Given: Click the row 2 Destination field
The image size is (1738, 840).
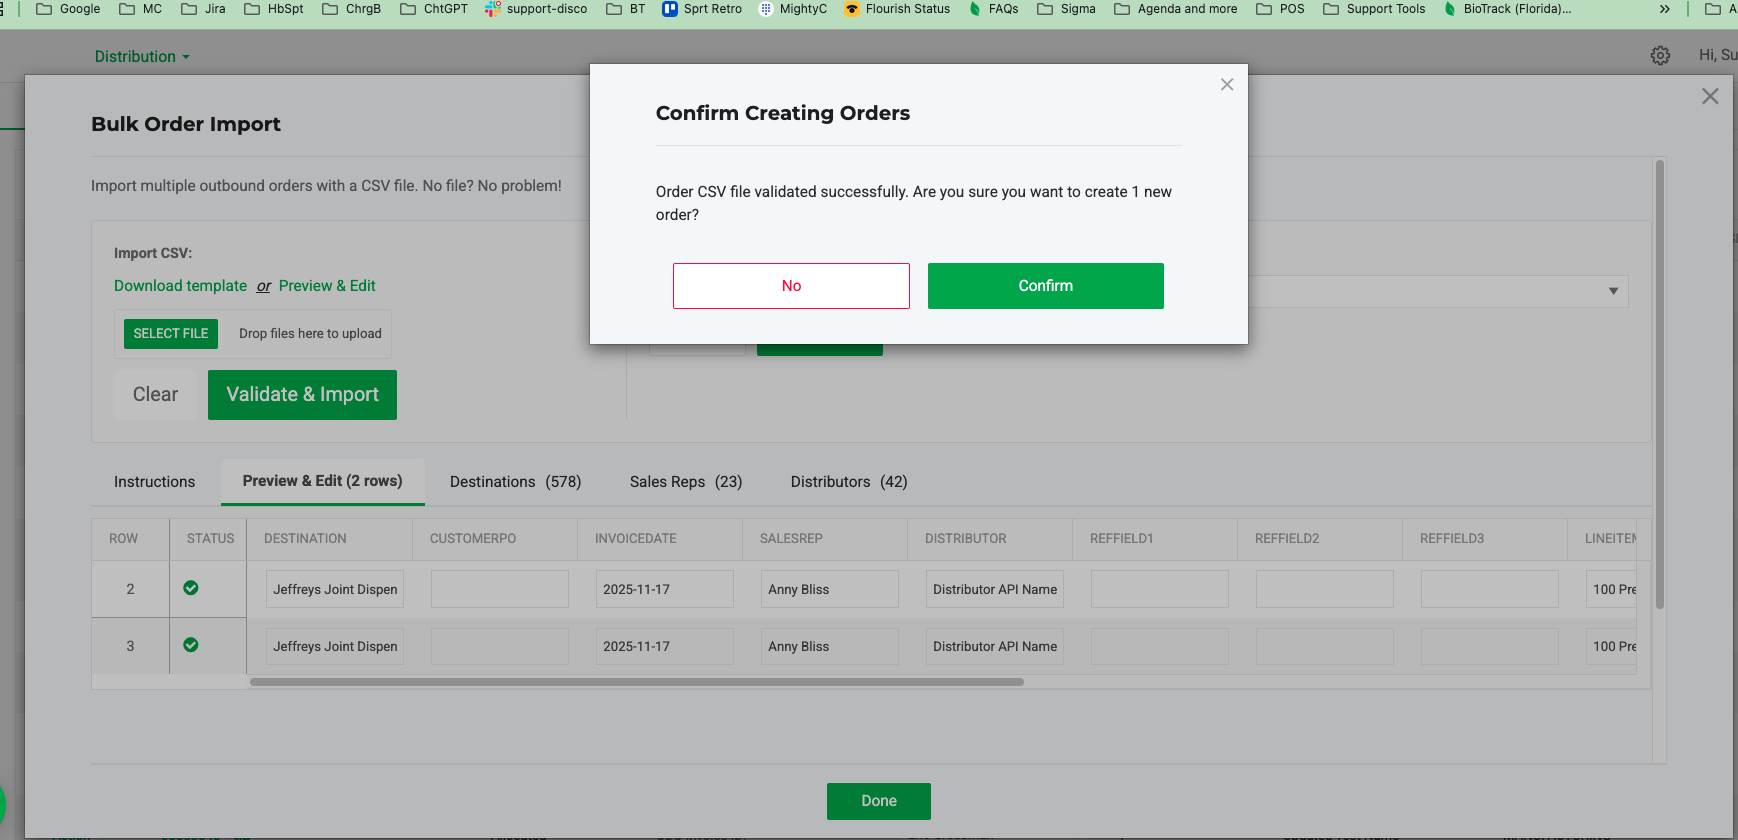Looking at the screenshot, I should coord(335,589).
